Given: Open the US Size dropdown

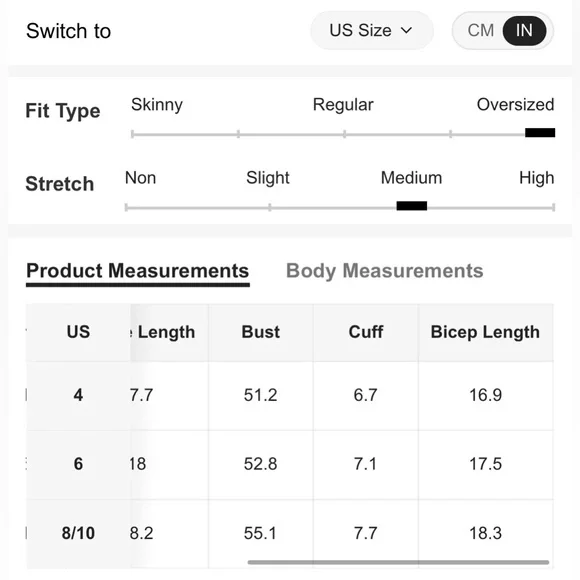Looking at the screenshot, I should click(371, 30).
